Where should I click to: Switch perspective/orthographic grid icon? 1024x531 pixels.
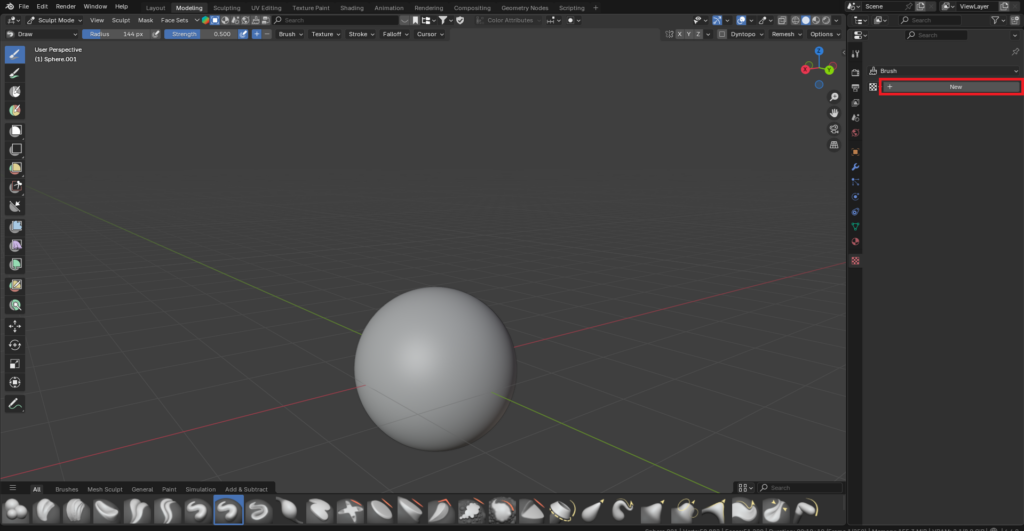pyautogui.click(x=834, y=145)
